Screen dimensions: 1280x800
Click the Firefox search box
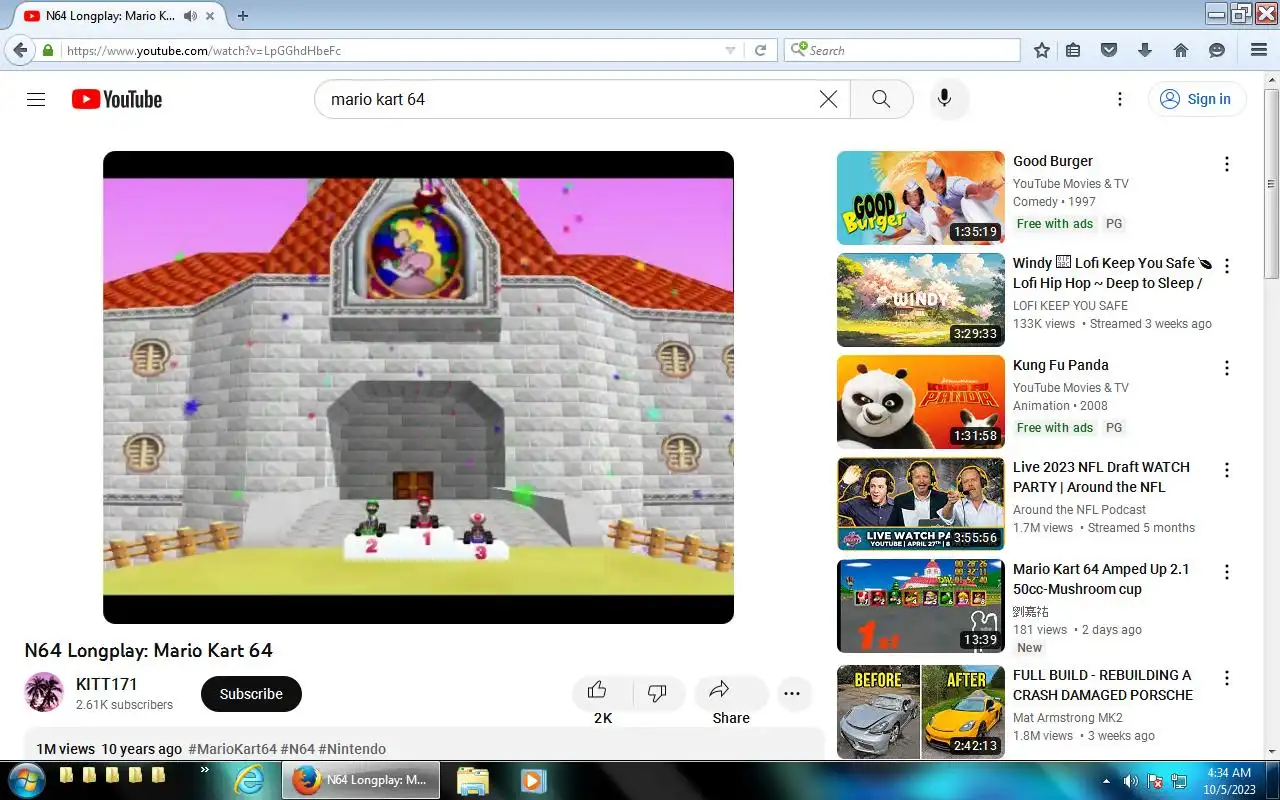(902, 50)
